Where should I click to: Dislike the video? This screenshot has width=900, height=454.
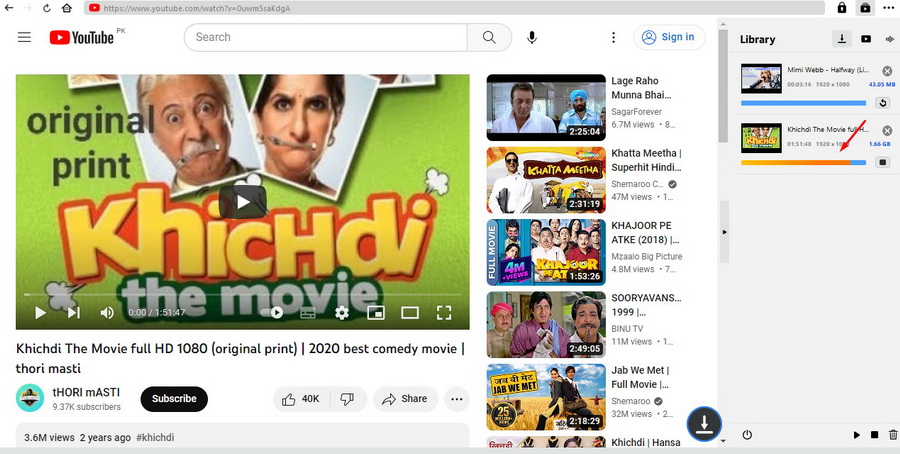coord(348,399)
